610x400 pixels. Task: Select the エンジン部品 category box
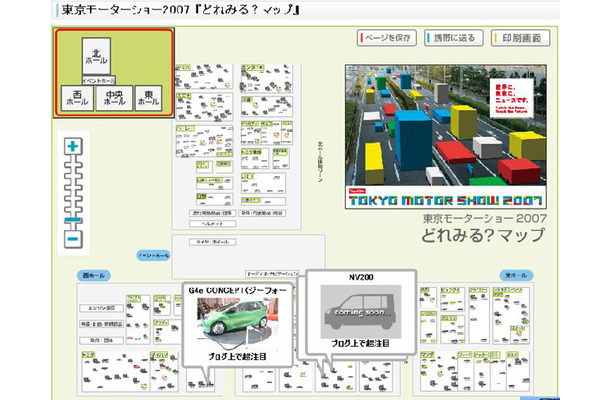102,308
